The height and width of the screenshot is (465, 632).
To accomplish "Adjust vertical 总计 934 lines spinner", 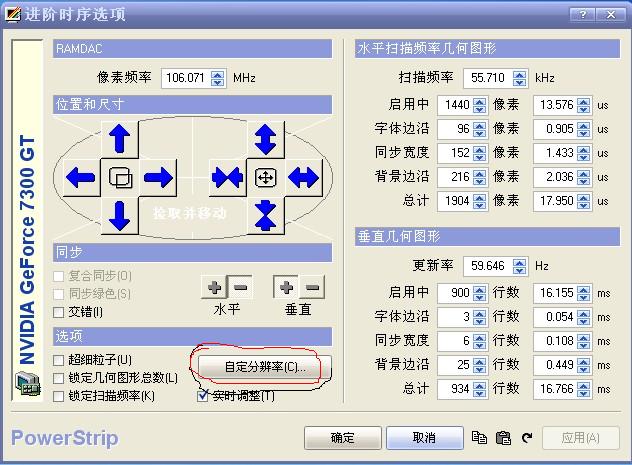I will (x=479, y=389).
